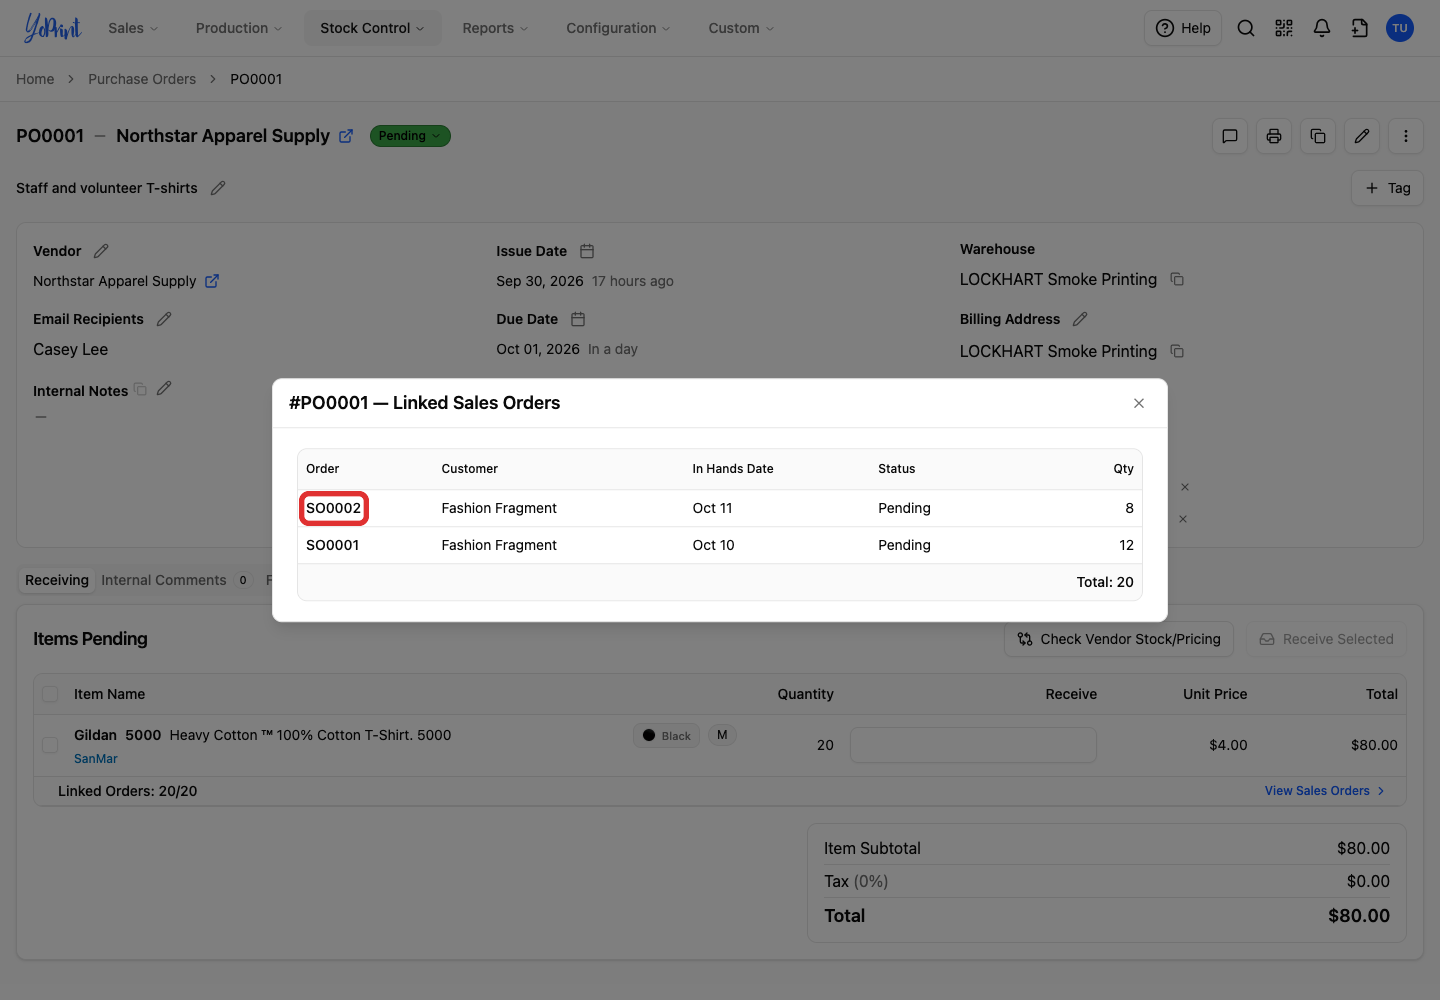Copy the Warehouse address

[1177, 279]
